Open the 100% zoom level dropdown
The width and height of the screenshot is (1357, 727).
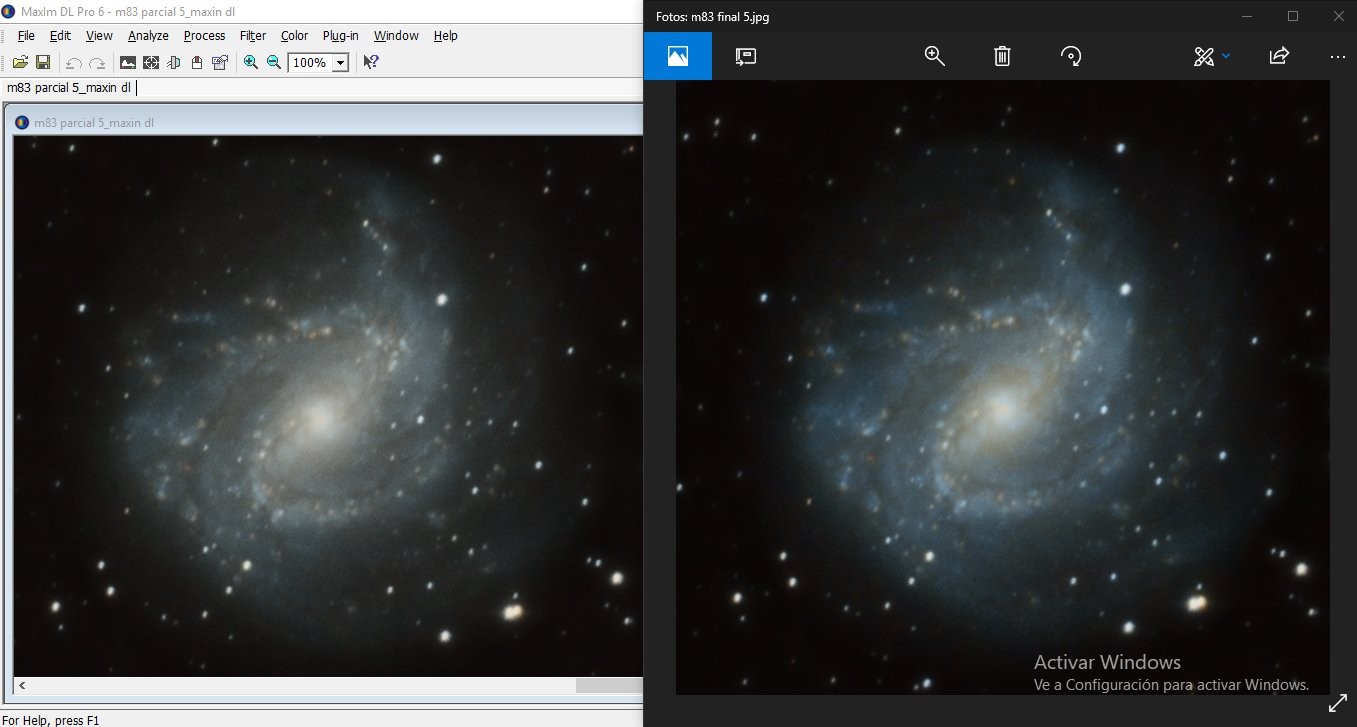click(340, 63)
